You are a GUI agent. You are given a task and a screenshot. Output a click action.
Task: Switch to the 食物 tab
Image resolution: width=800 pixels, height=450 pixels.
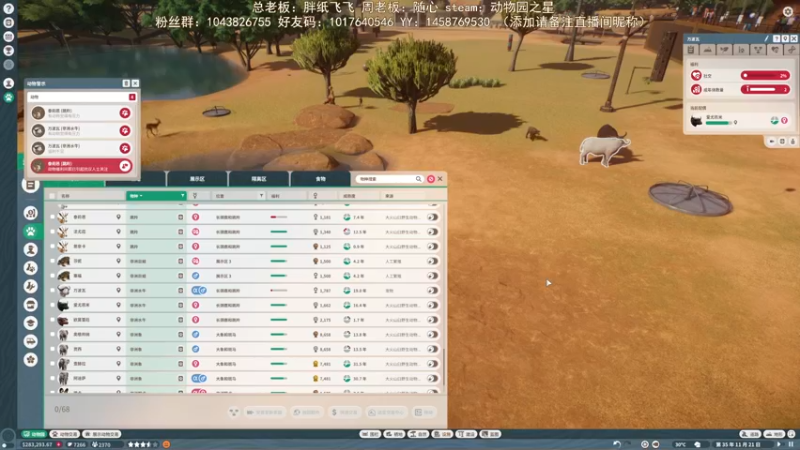pyautogui.click(x=320, y=179)
